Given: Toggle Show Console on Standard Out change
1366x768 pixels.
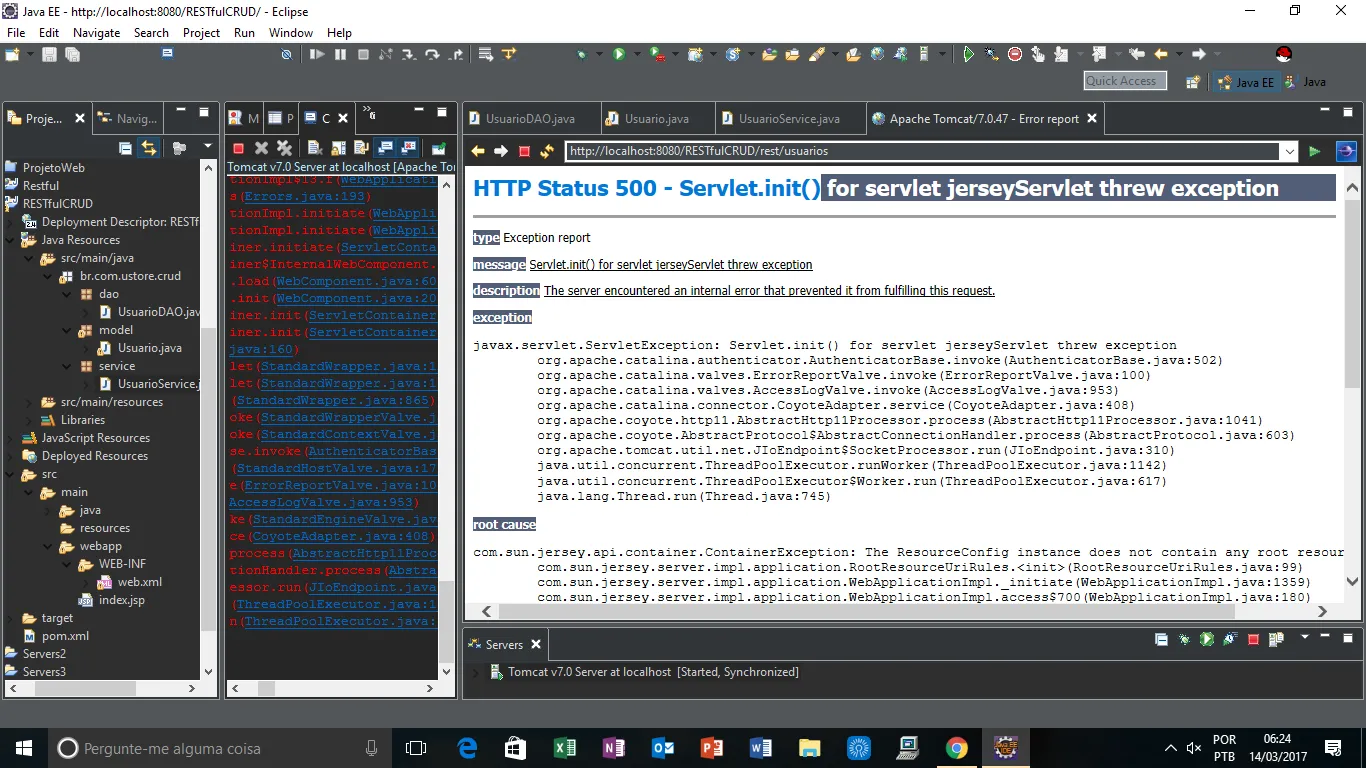Looking at the screenshot, I should (385, 148).
